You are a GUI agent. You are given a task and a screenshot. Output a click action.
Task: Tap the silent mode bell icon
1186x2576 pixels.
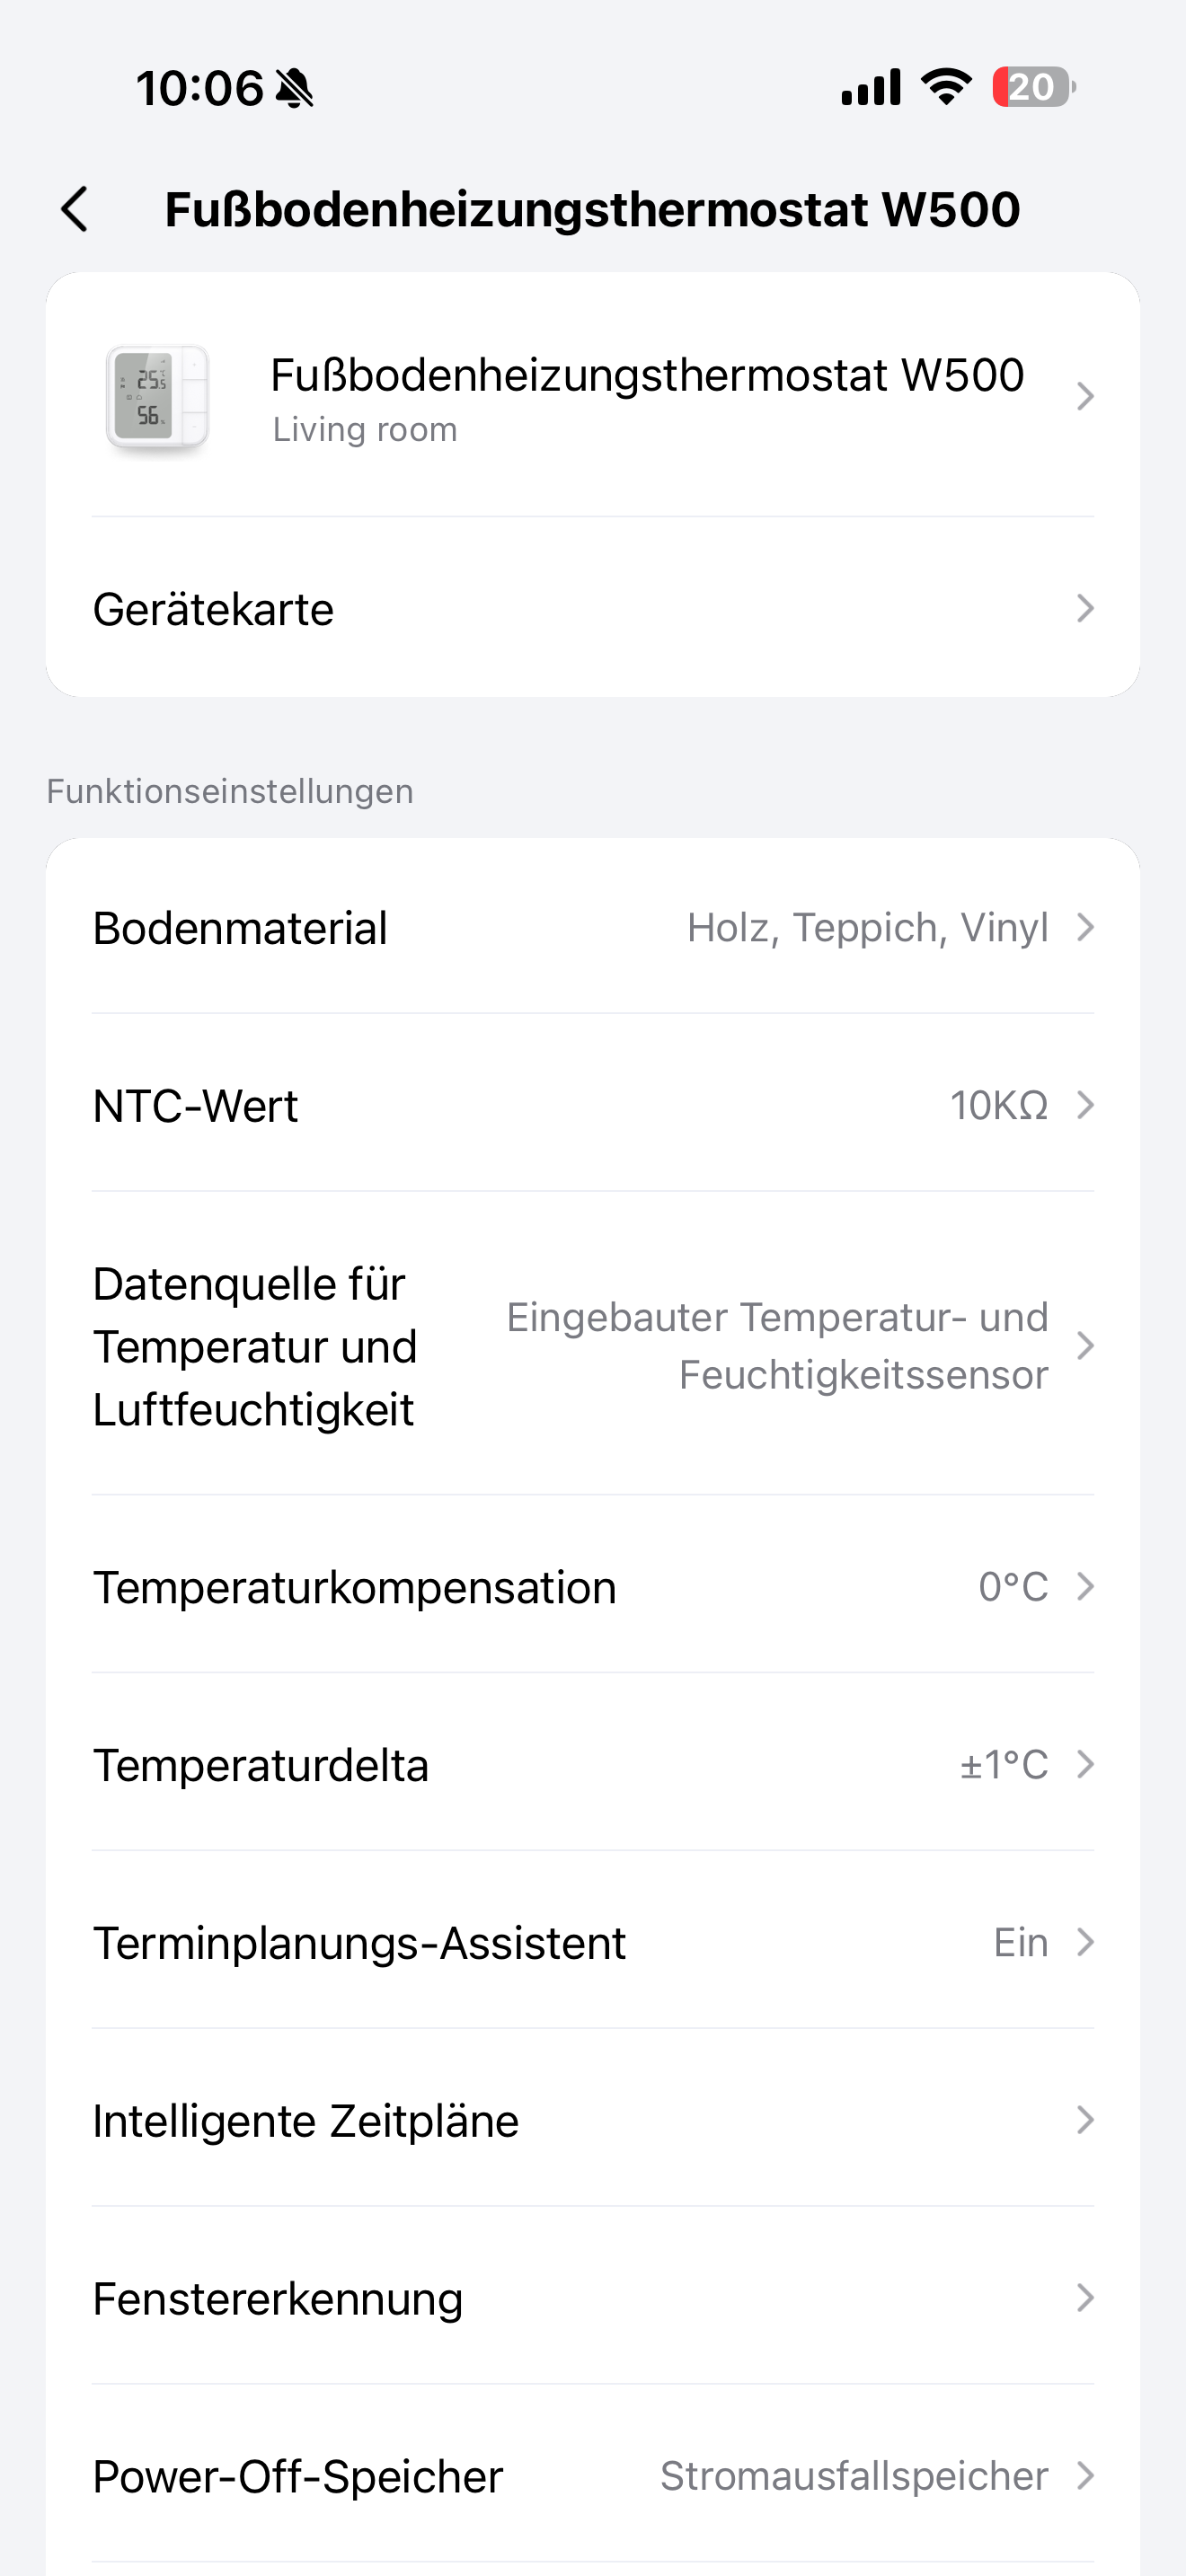(294, 89)
